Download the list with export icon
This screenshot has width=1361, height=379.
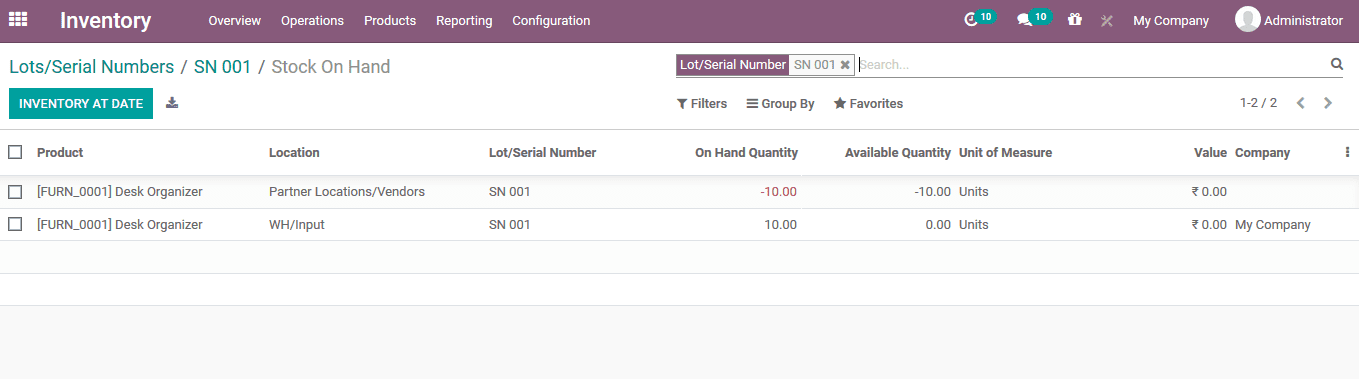172,103
